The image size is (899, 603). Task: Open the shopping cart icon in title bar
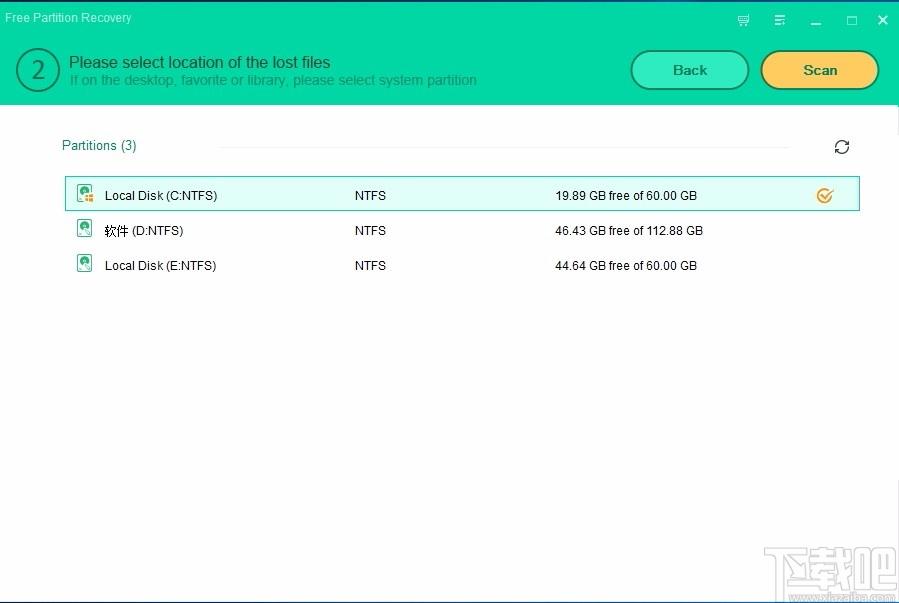[x=743, y=21]
